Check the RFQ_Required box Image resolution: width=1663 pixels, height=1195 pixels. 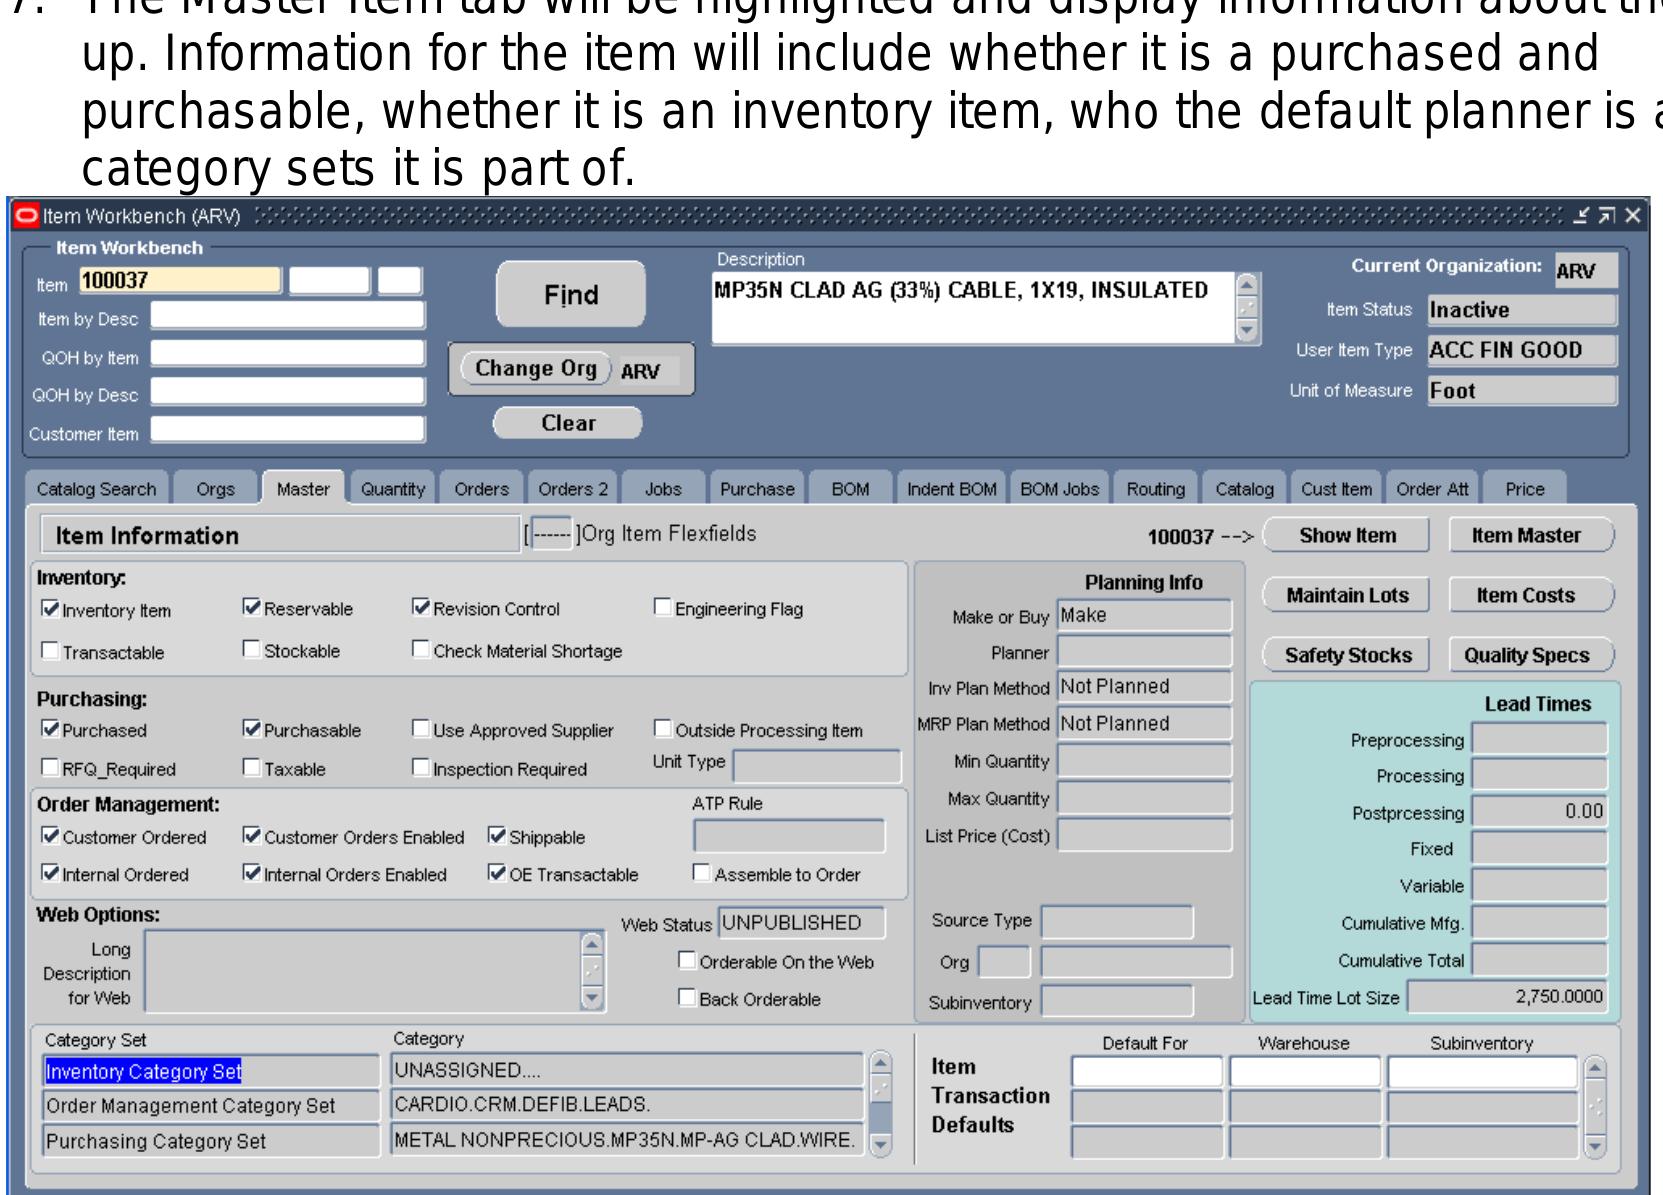click(x=50, y=767)
